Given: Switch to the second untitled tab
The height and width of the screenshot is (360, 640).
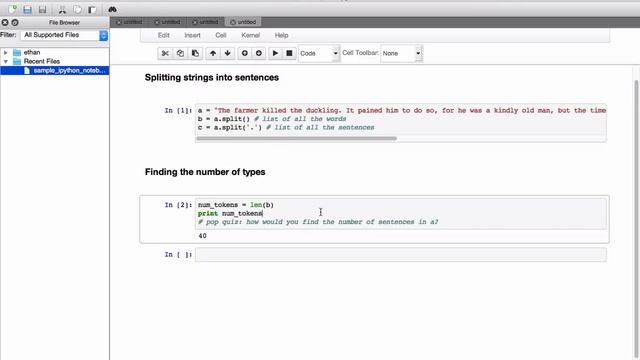Looking at the screenshot, I should click(167, 22).
